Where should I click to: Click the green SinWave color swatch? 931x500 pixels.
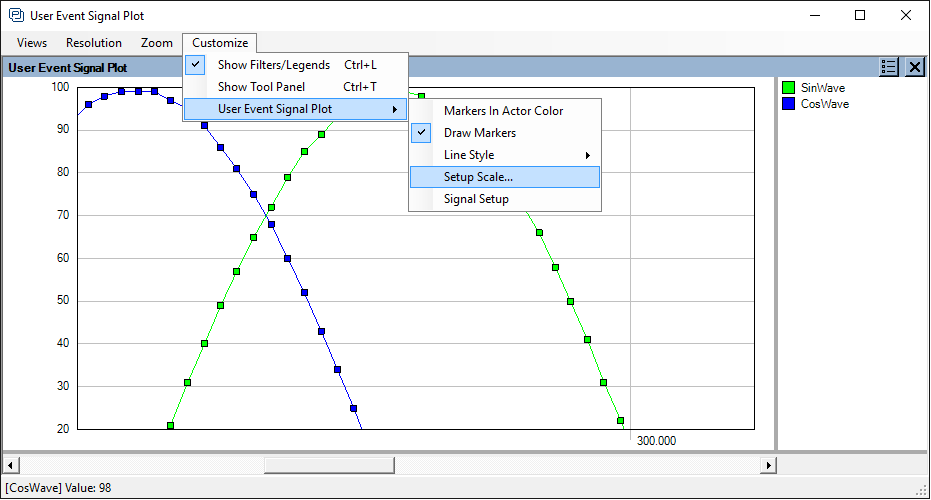[788, 88]
